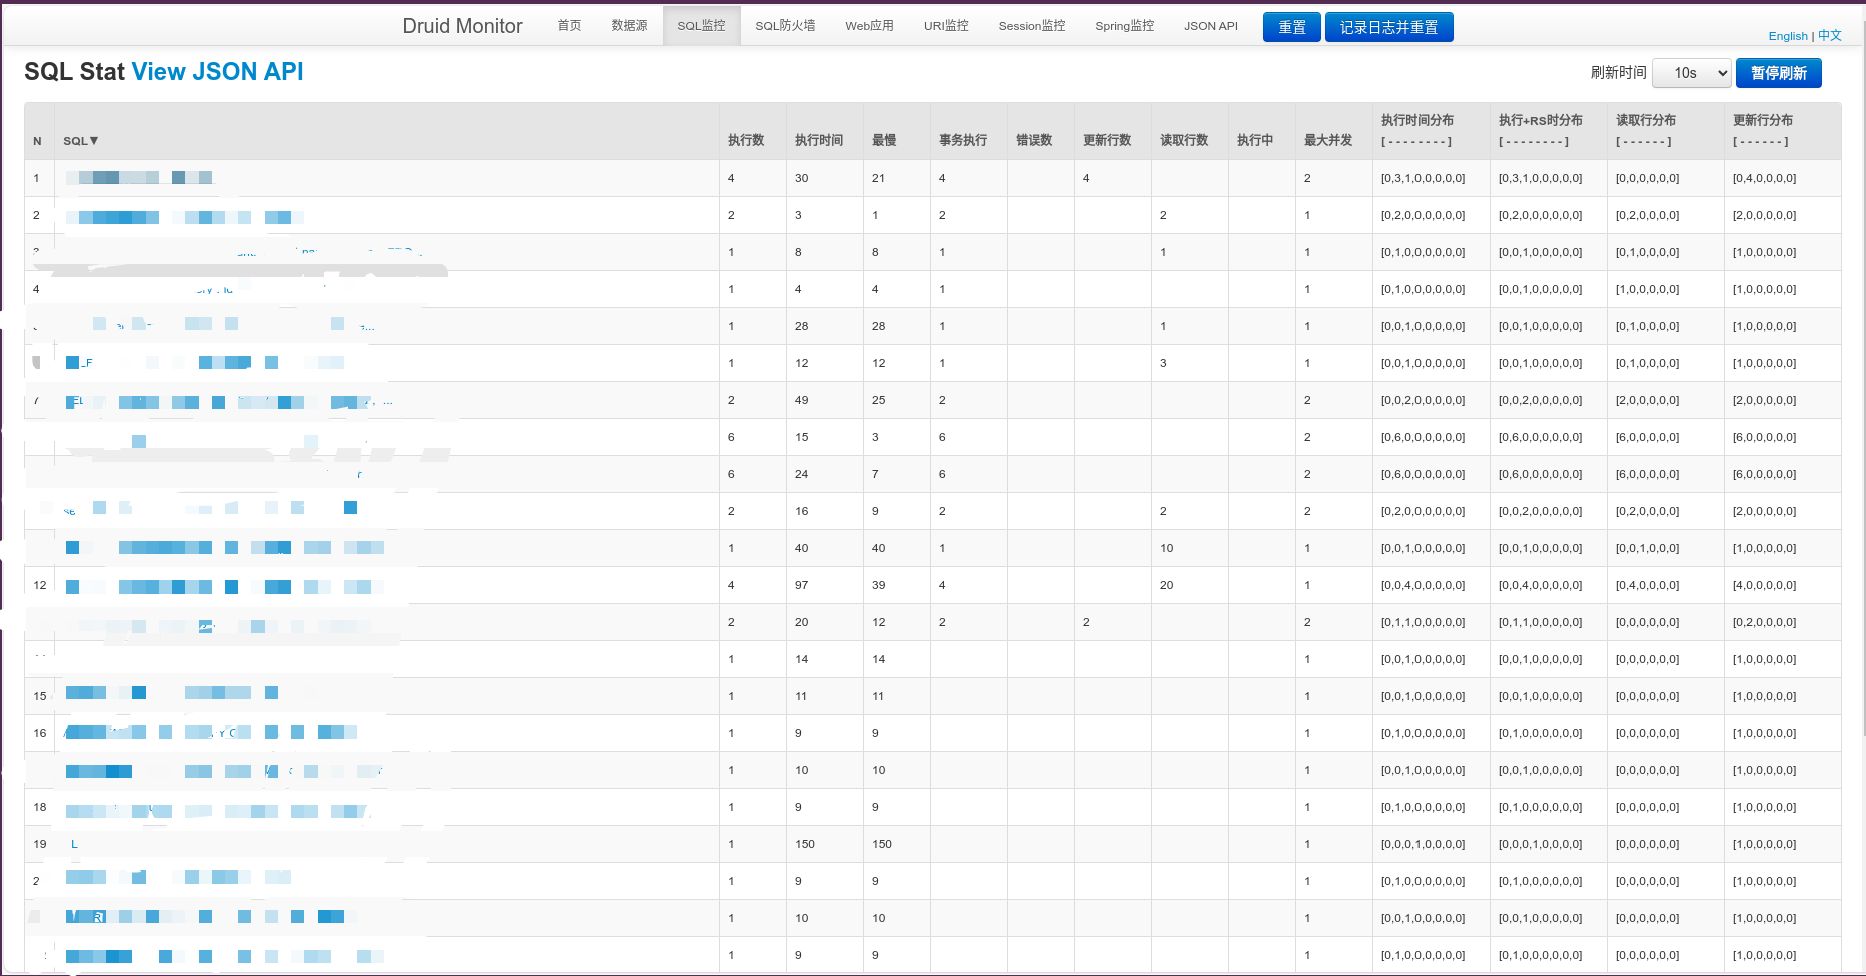Sort by 读取行数 column header
This screenshot has width=1866, height=976.
[1184, 140]
